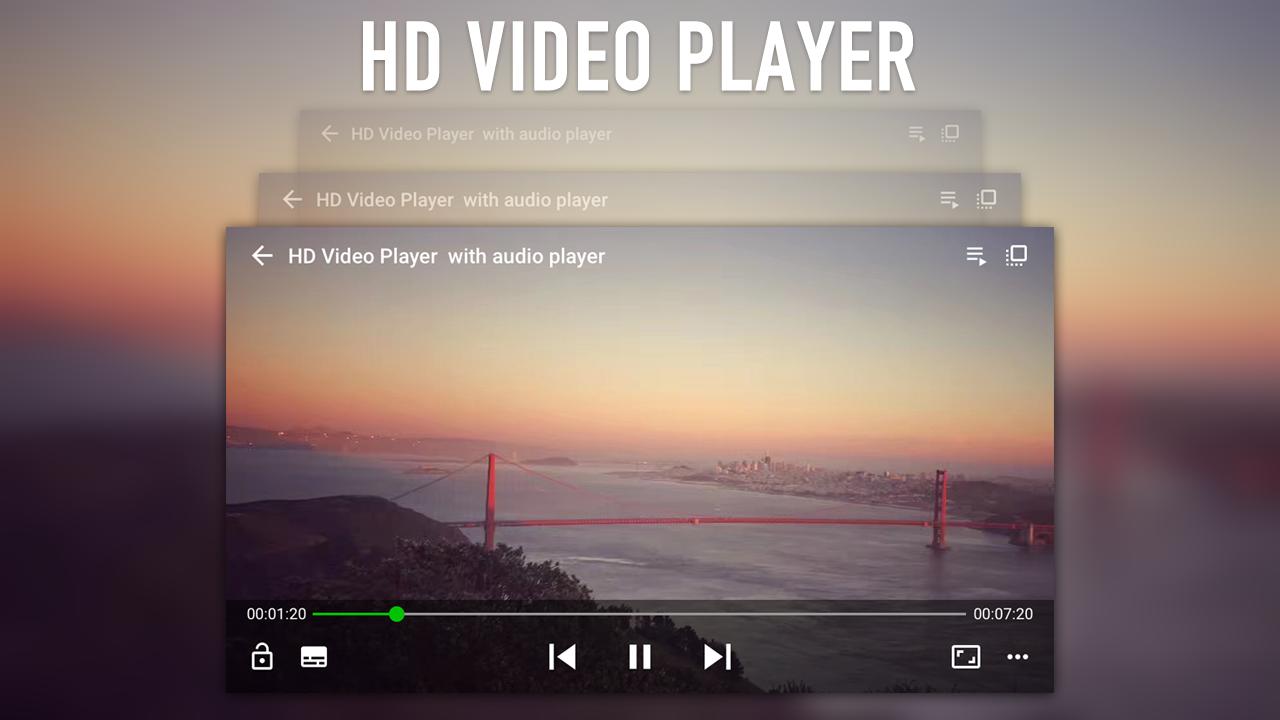Change aspect ratio with resize icon
The height and width of the screenshot is (720, 1280).
(966, 657)
